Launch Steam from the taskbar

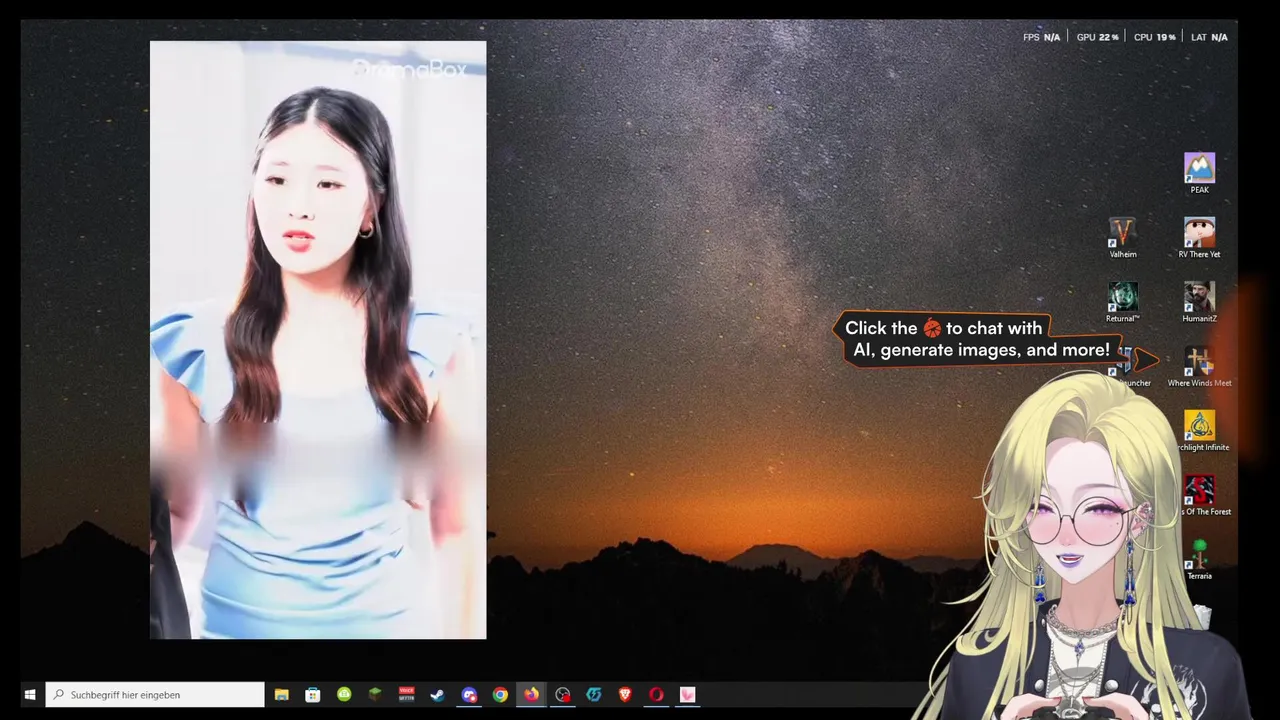pyautogui.click(x=437, y=694)
